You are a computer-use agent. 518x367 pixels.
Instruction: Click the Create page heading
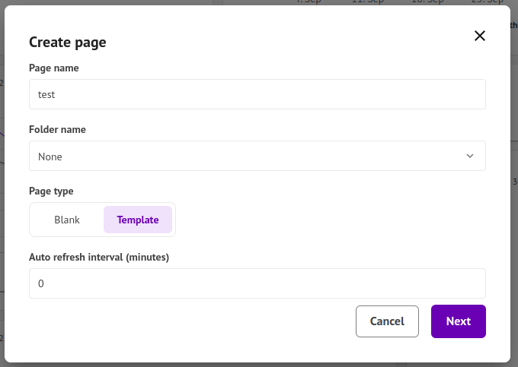68,42
